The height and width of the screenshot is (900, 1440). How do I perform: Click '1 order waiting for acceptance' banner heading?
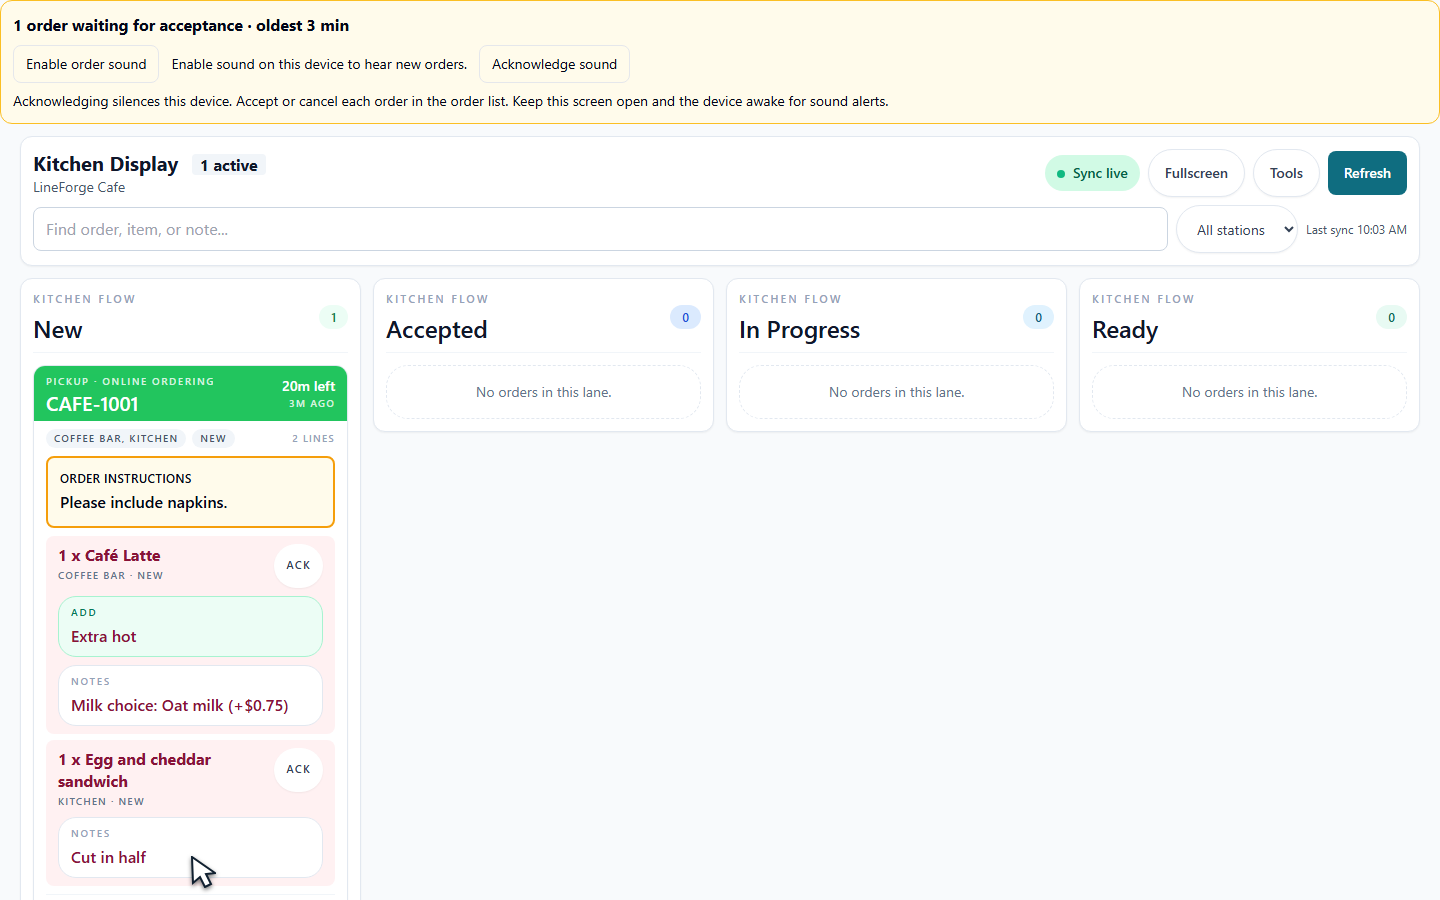(x=181, y=26)
